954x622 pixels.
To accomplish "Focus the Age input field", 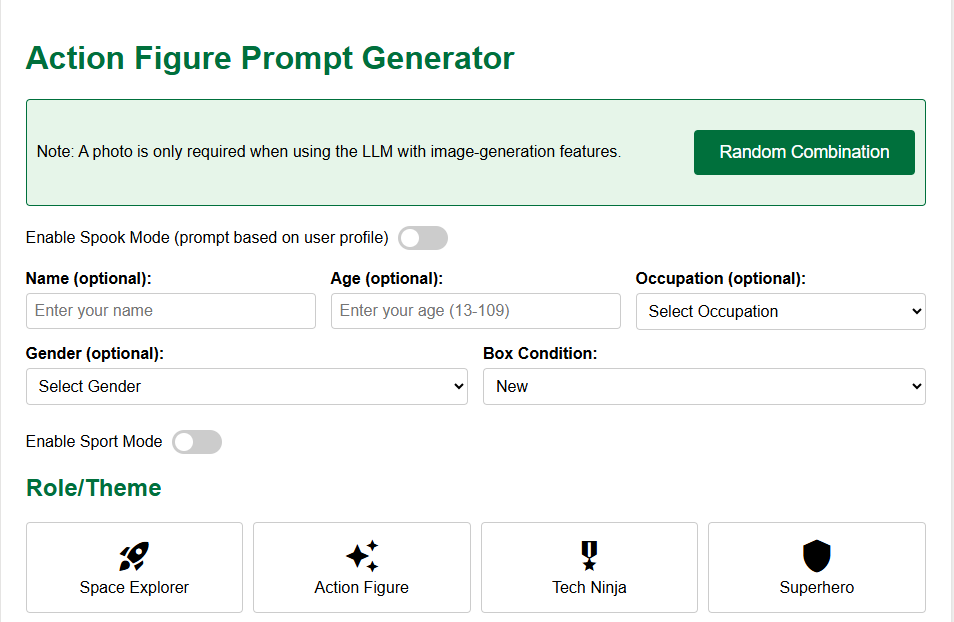I will click(x=475, y=311).
